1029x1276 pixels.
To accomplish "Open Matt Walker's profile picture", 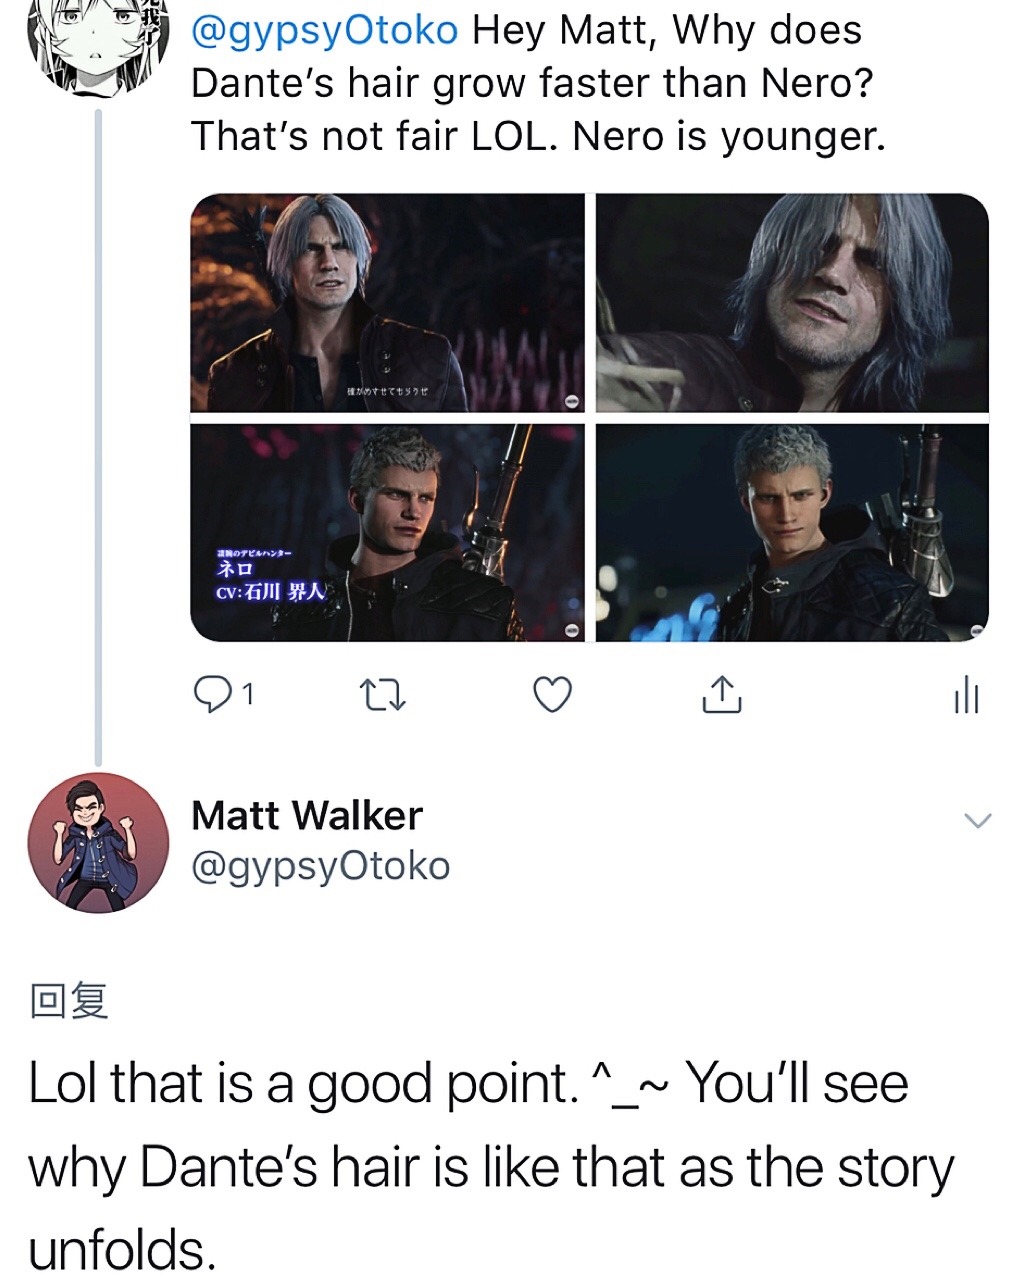I will coord(98,842).
